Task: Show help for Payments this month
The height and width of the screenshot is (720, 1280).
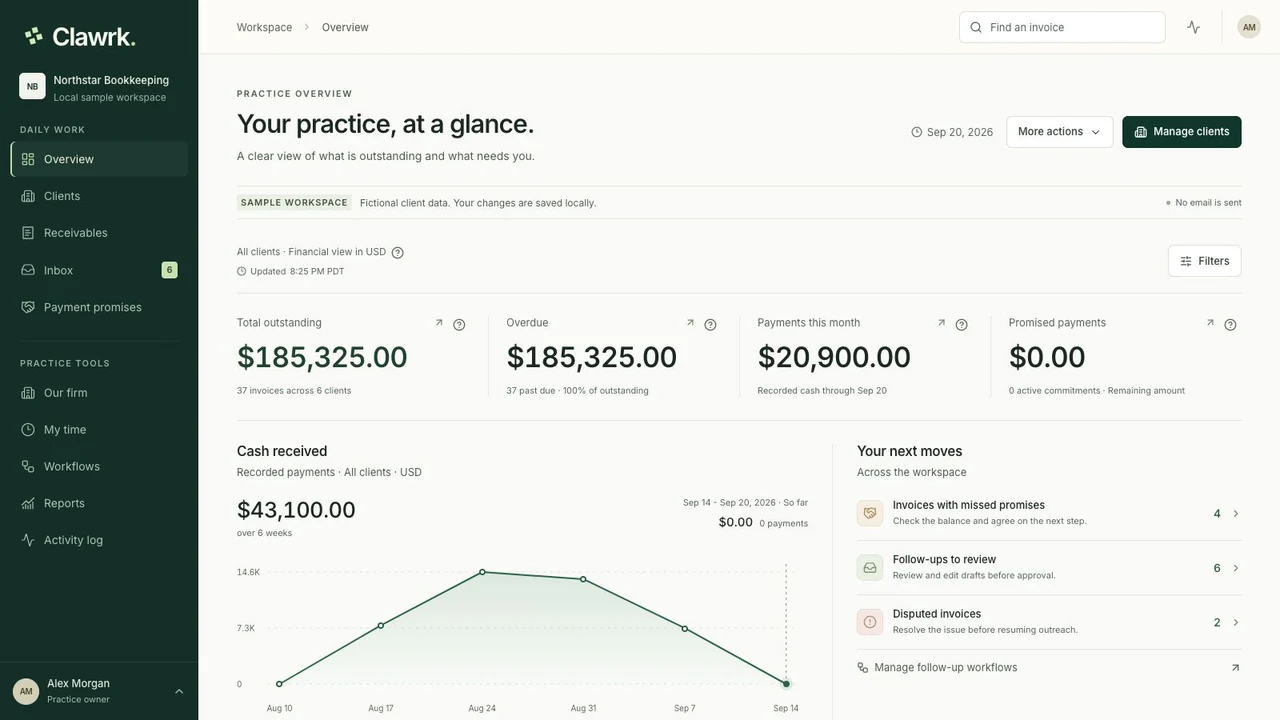Action: point(961,325)
